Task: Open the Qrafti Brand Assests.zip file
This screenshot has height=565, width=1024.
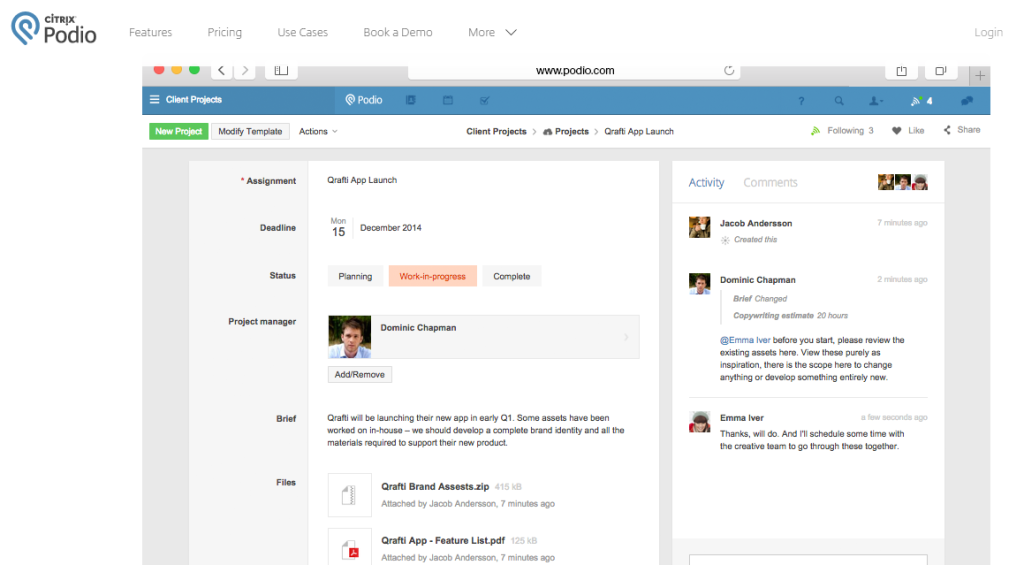Action: click(x=435, y=487)
